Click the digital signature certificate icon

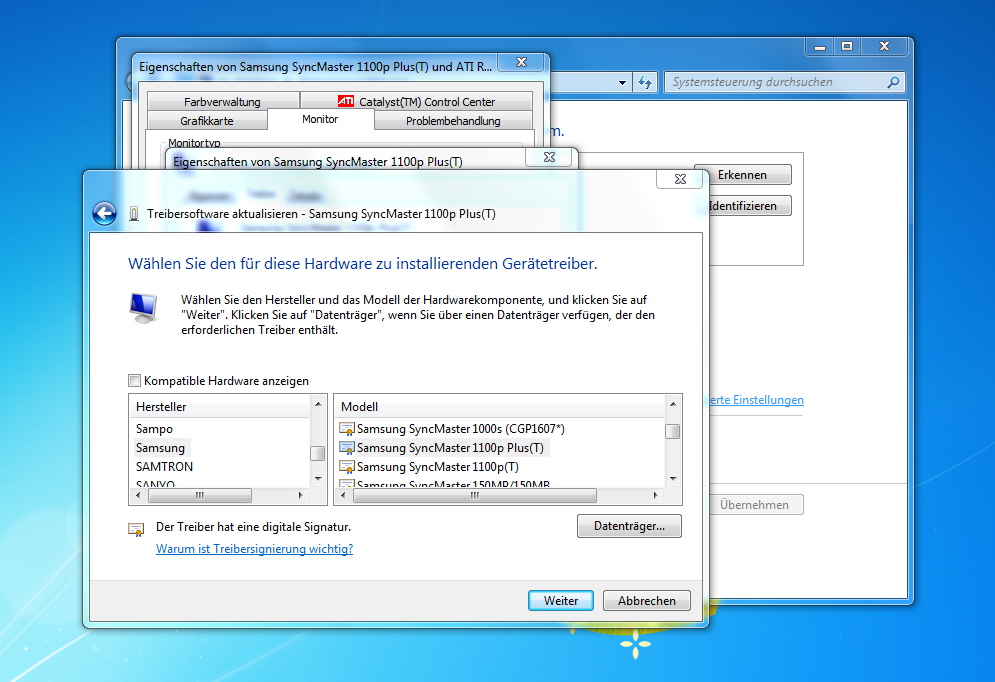pos(136,529)
